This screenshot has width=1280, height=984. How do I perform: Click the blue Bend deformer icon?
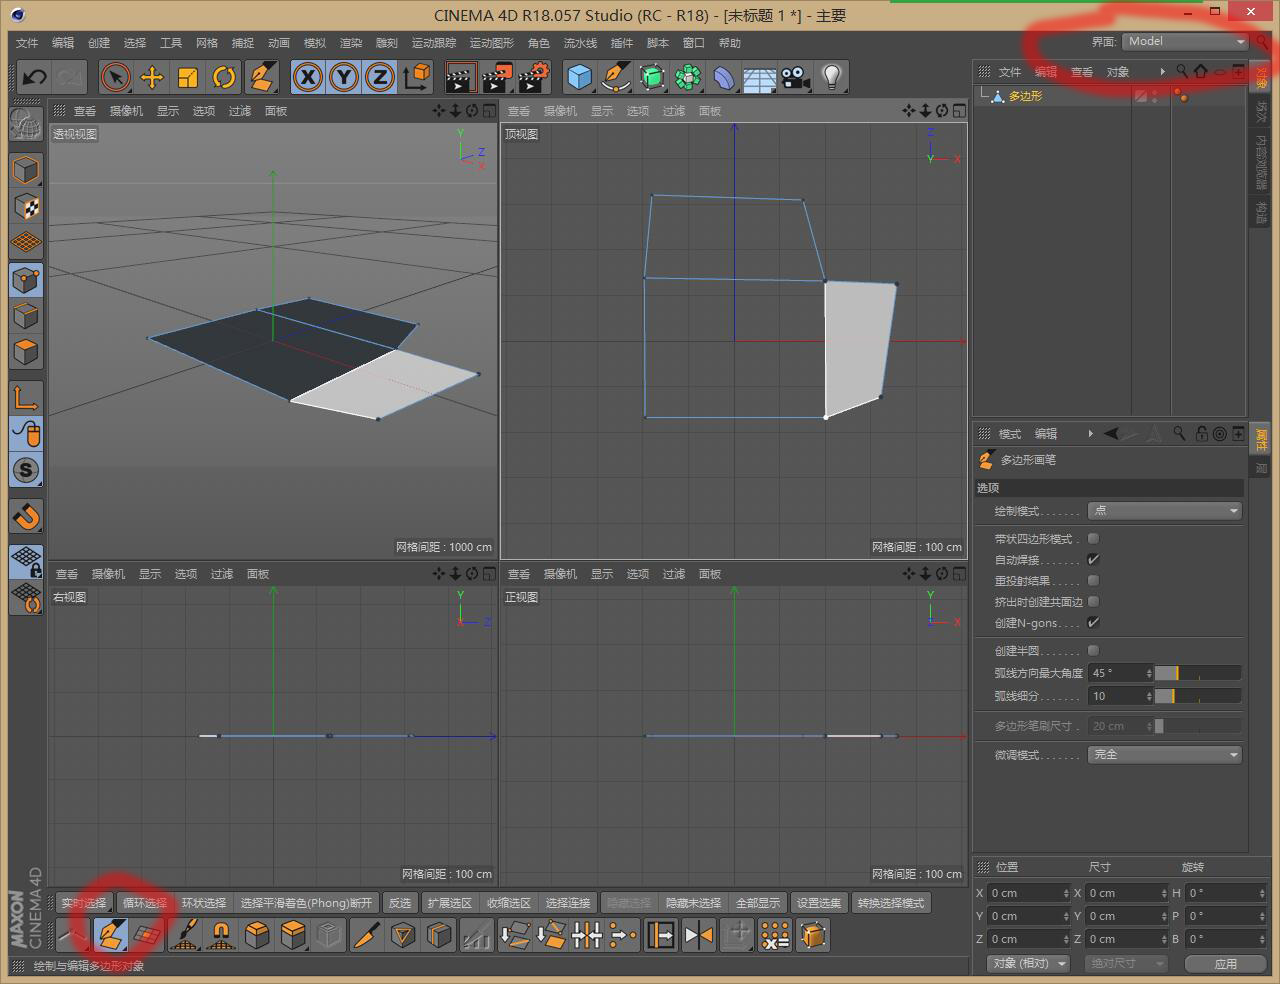coord(724,77)
